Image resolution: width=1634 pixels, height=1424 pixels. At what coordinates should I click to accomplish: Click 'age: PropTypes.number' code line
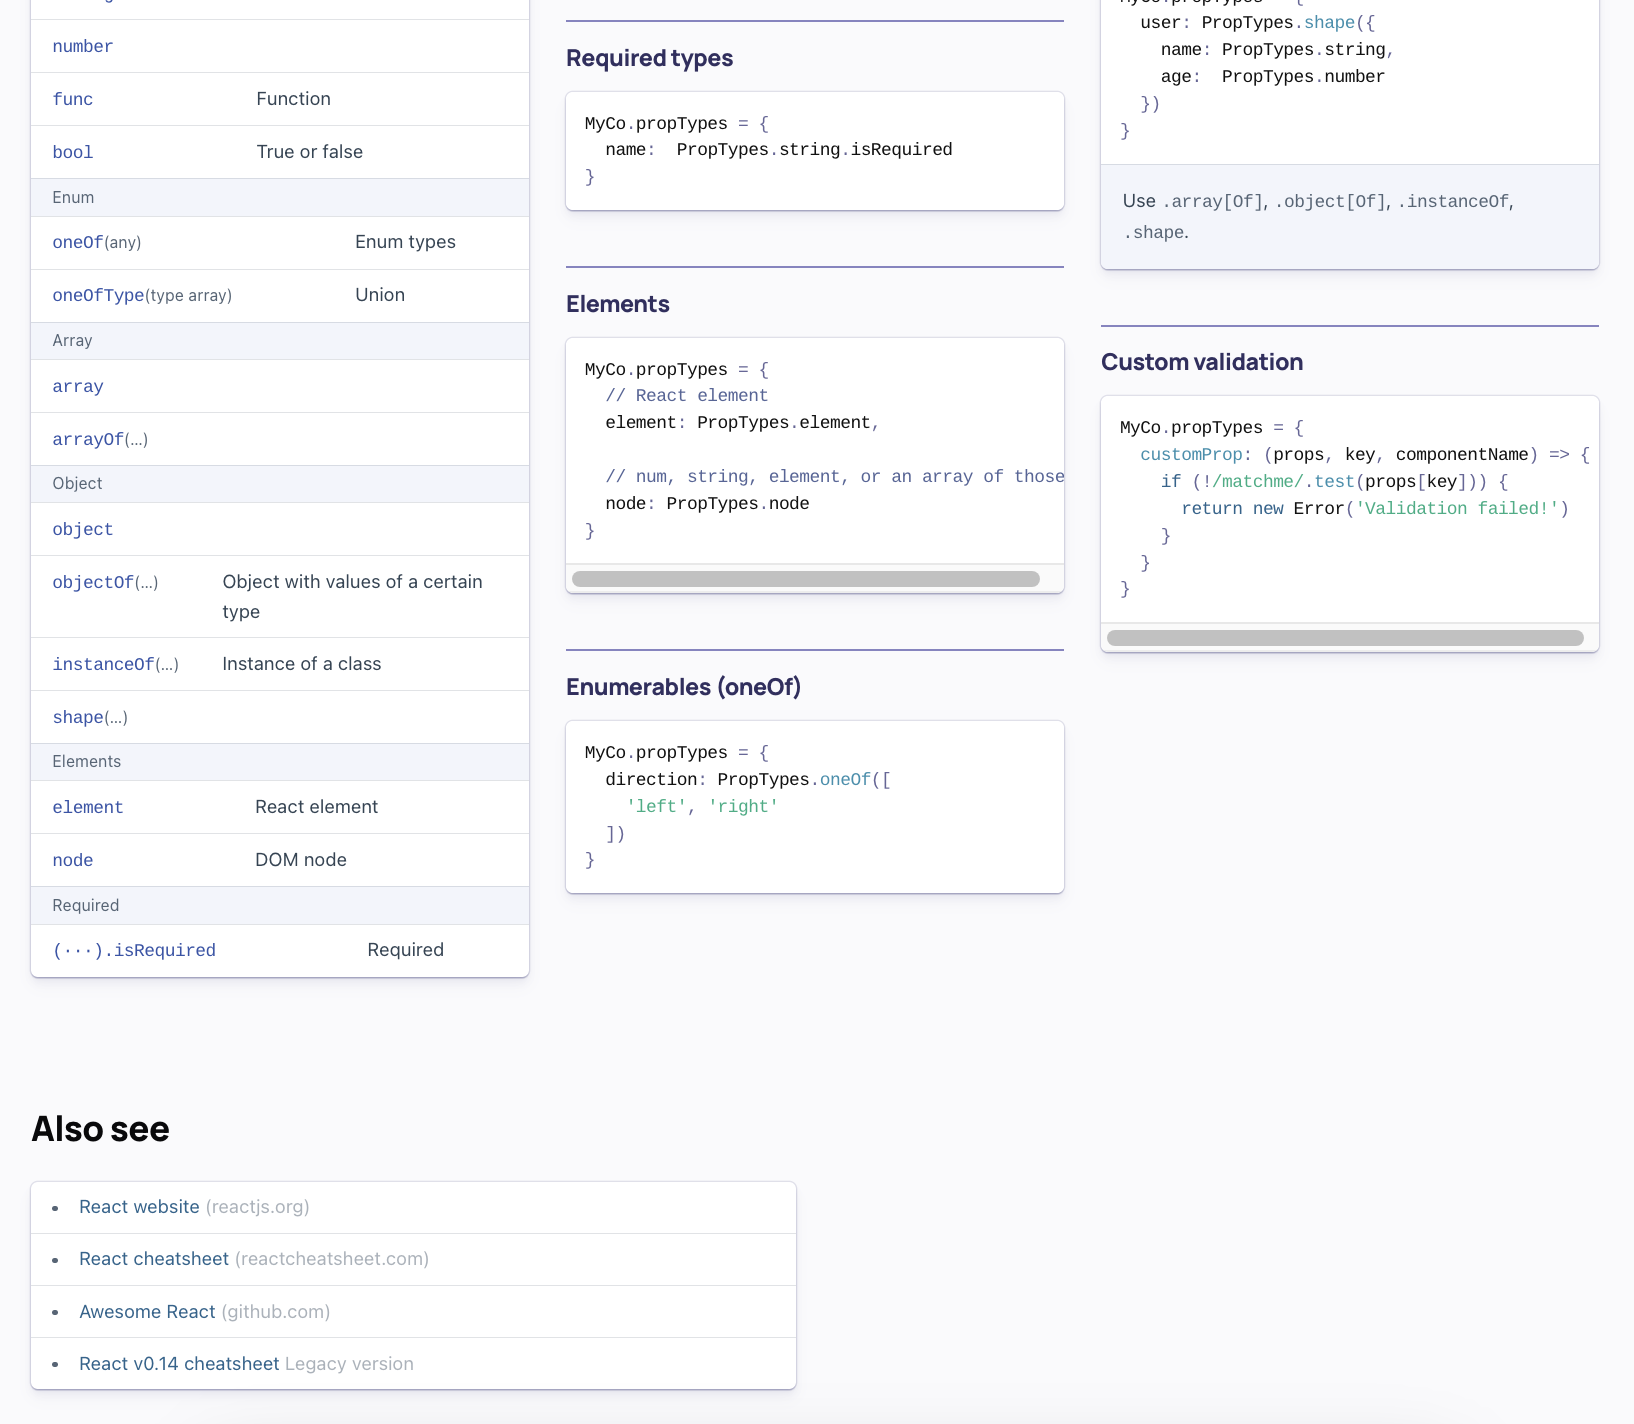(1273, 77)
